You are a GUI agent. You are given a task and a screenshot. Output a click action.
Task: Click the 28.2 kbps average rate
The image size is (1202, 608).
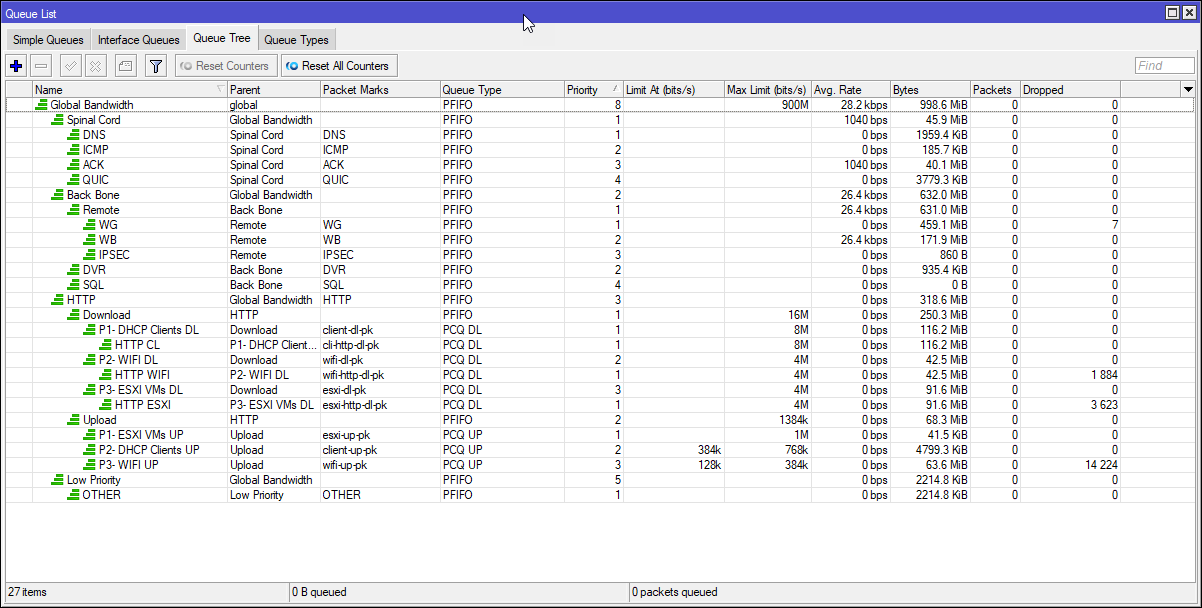[863, 105]
